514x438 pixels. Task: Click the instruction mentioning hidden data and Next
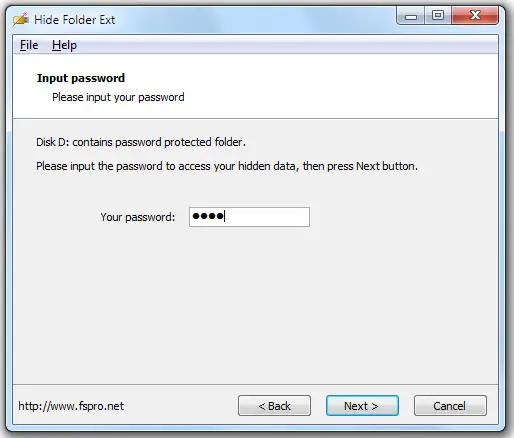(227, 166)
